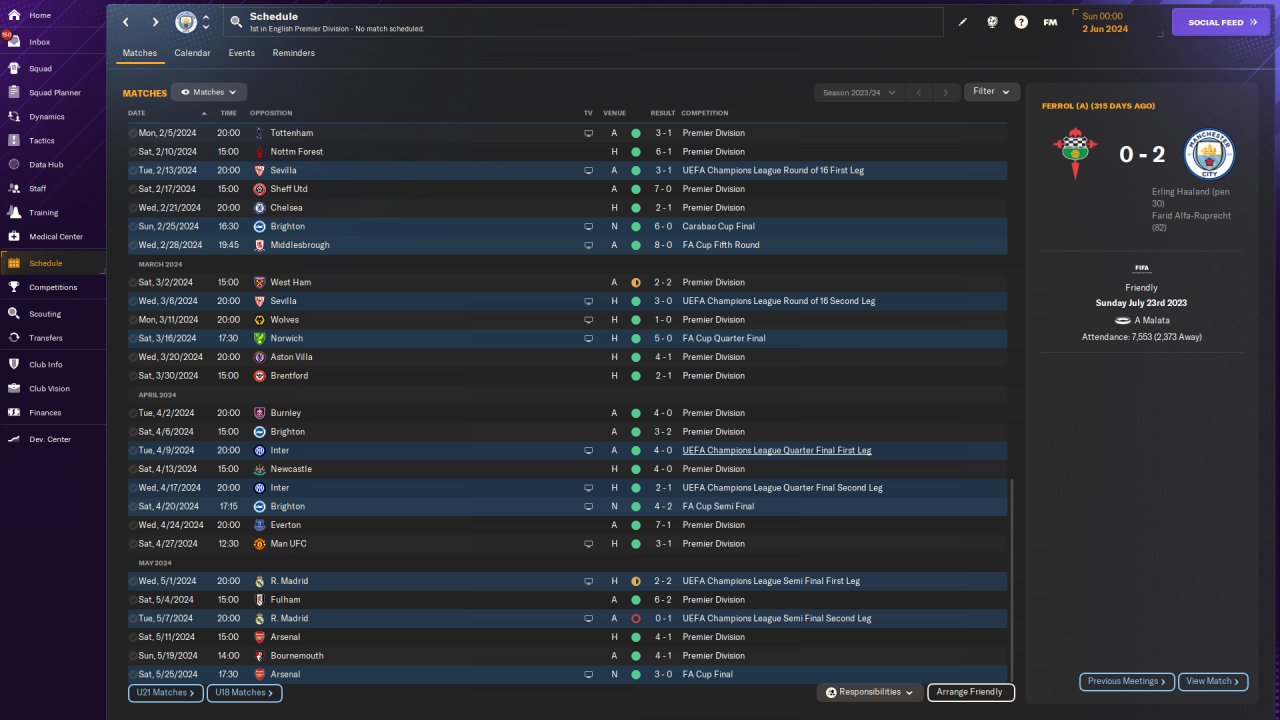Click the 0 - 1 result against R. Madrid
This screenshot has width=1280, height=720.
click(663, 619)
